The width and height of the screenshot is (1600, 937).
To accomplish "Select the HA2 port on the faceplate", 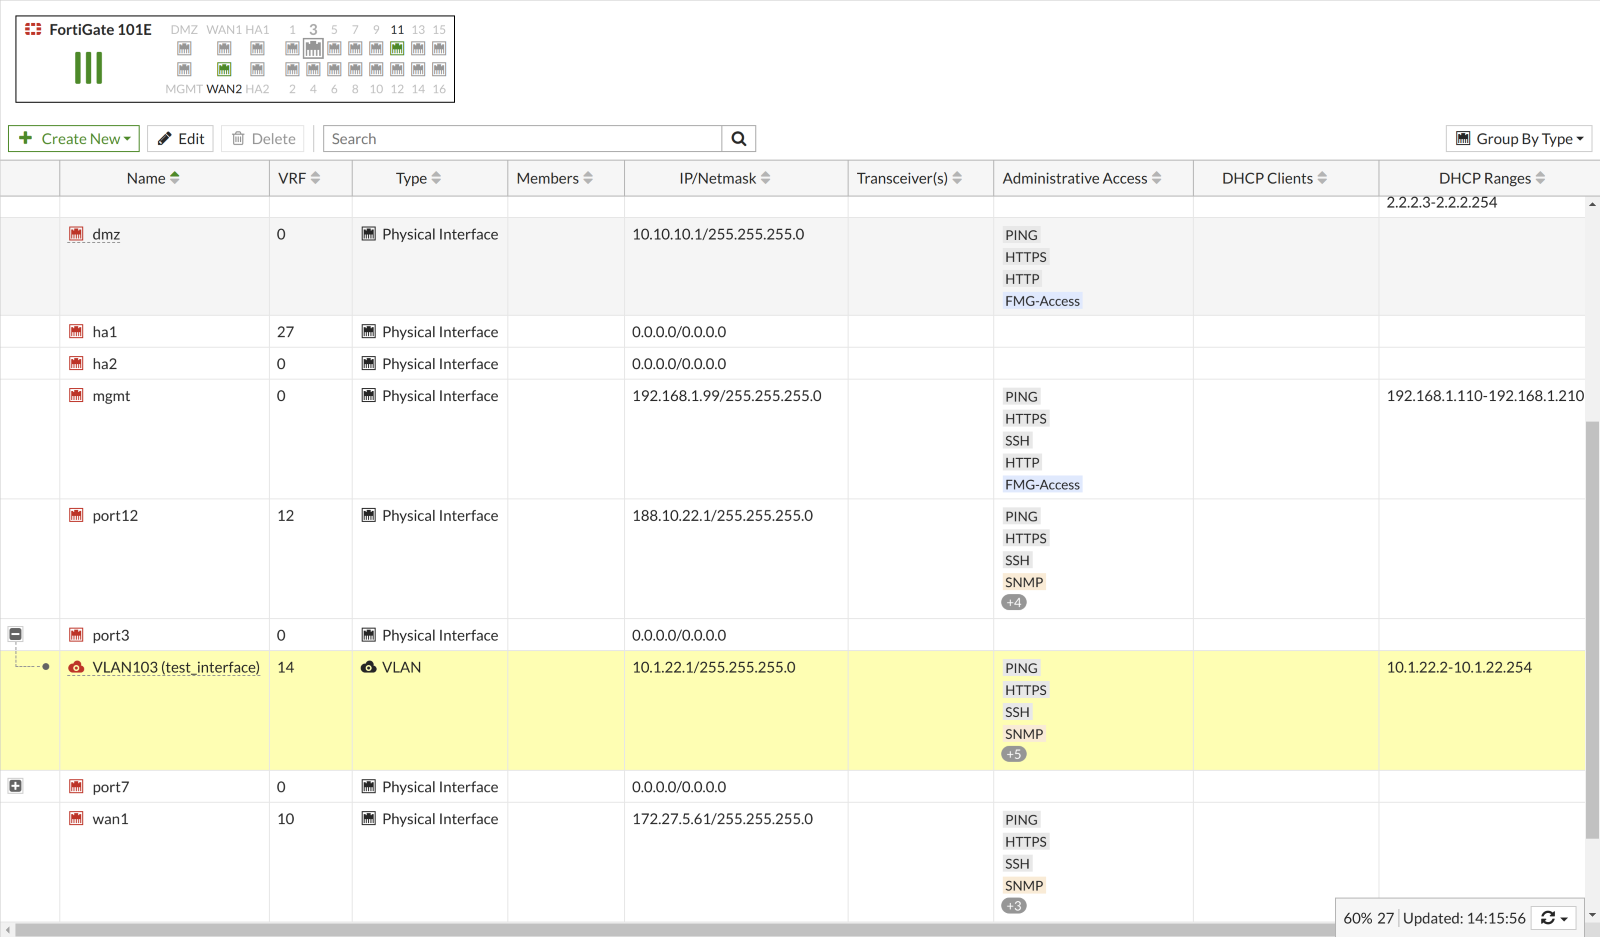I will [257, 69].
